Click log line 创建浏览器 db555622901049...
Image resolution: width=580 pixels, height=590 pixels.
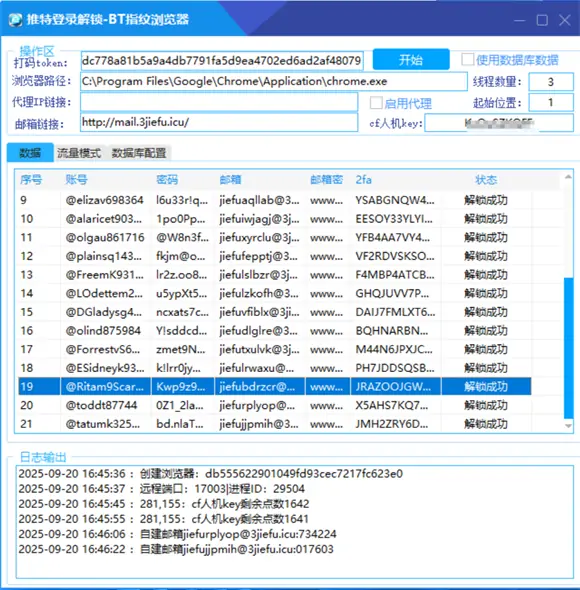click(x=210, y=474)
